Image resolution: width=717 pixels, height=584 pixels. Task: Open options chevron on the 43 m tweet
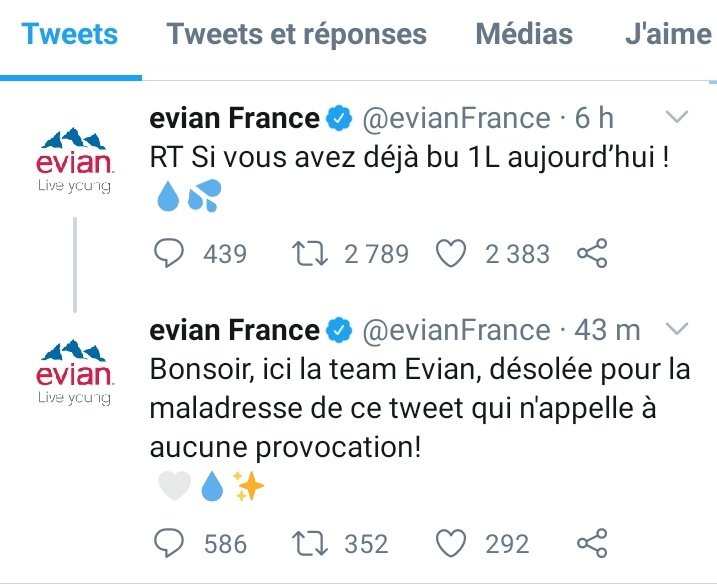click(x=677, y=328)
